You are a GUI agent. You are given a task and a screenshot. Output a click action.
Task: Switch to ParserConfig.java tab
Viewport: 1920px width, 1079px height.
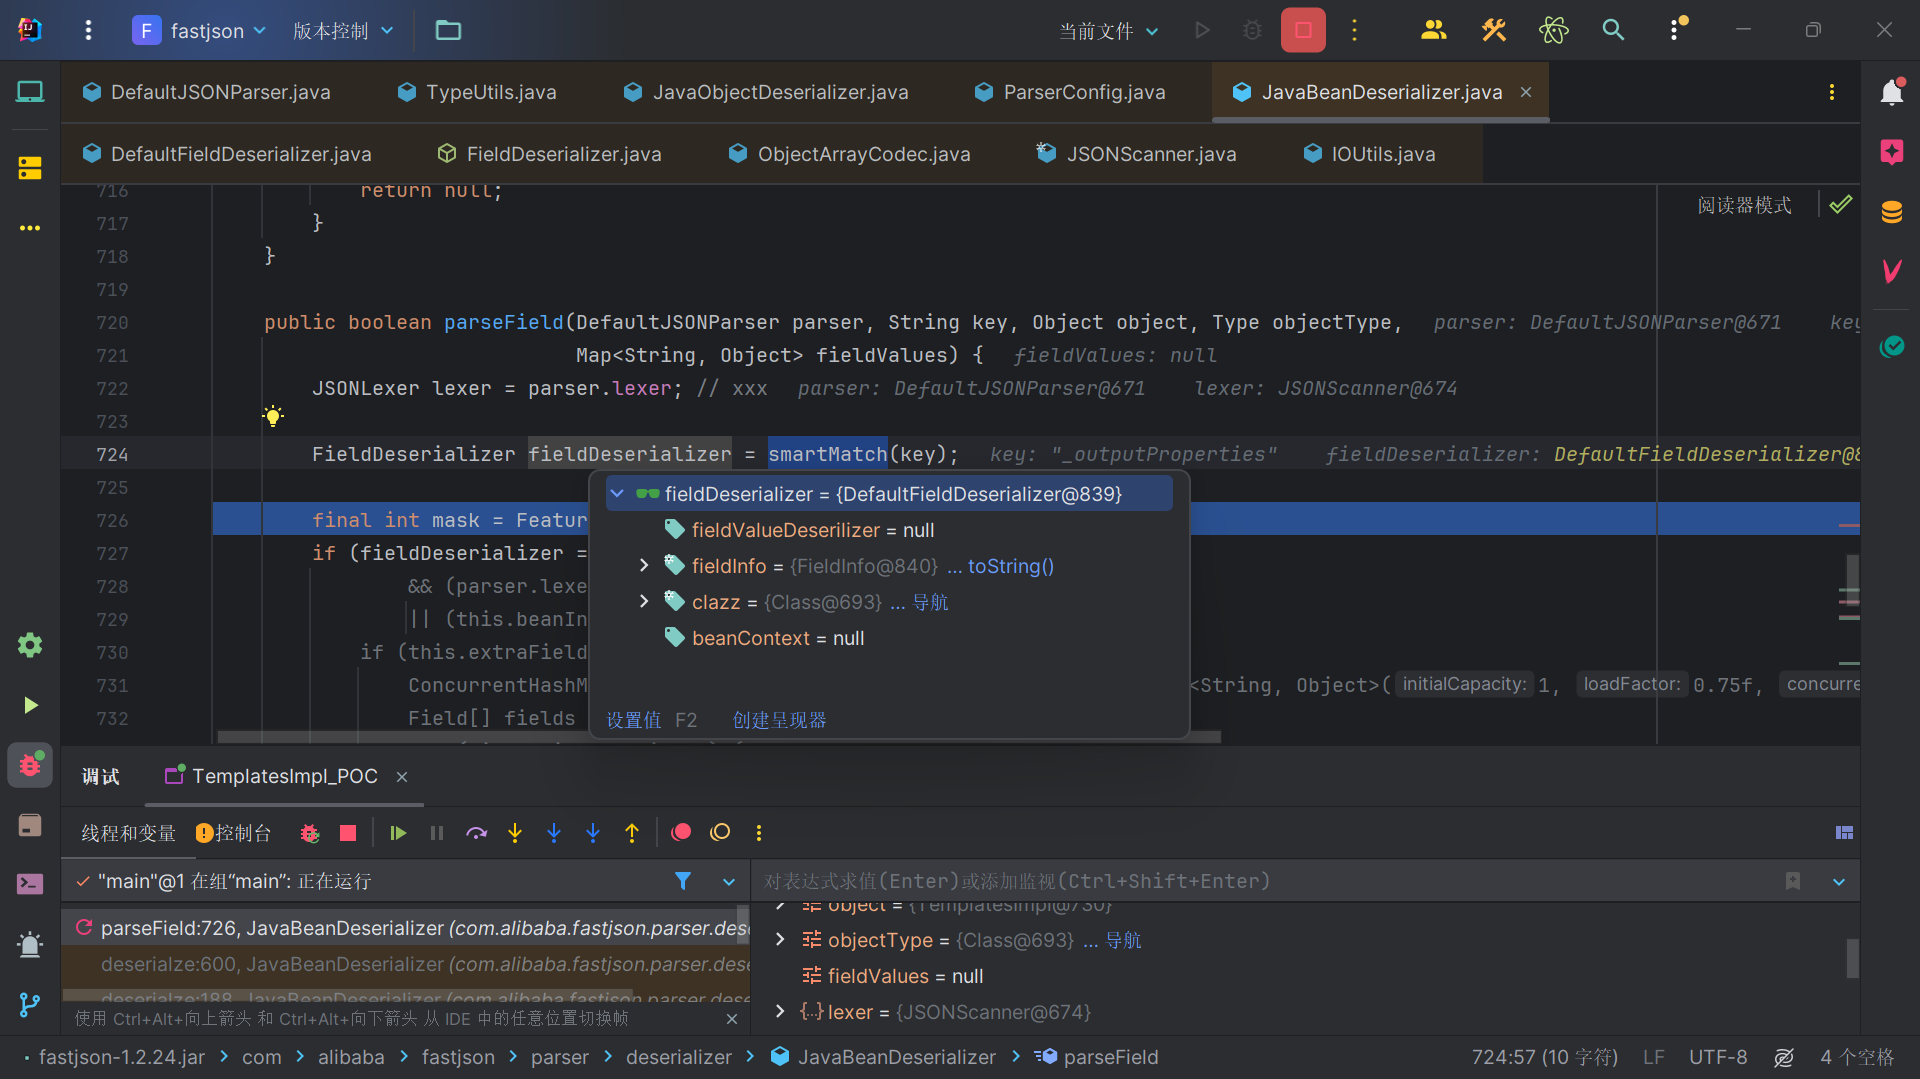pyautogui.click(x=1070, y=92)
